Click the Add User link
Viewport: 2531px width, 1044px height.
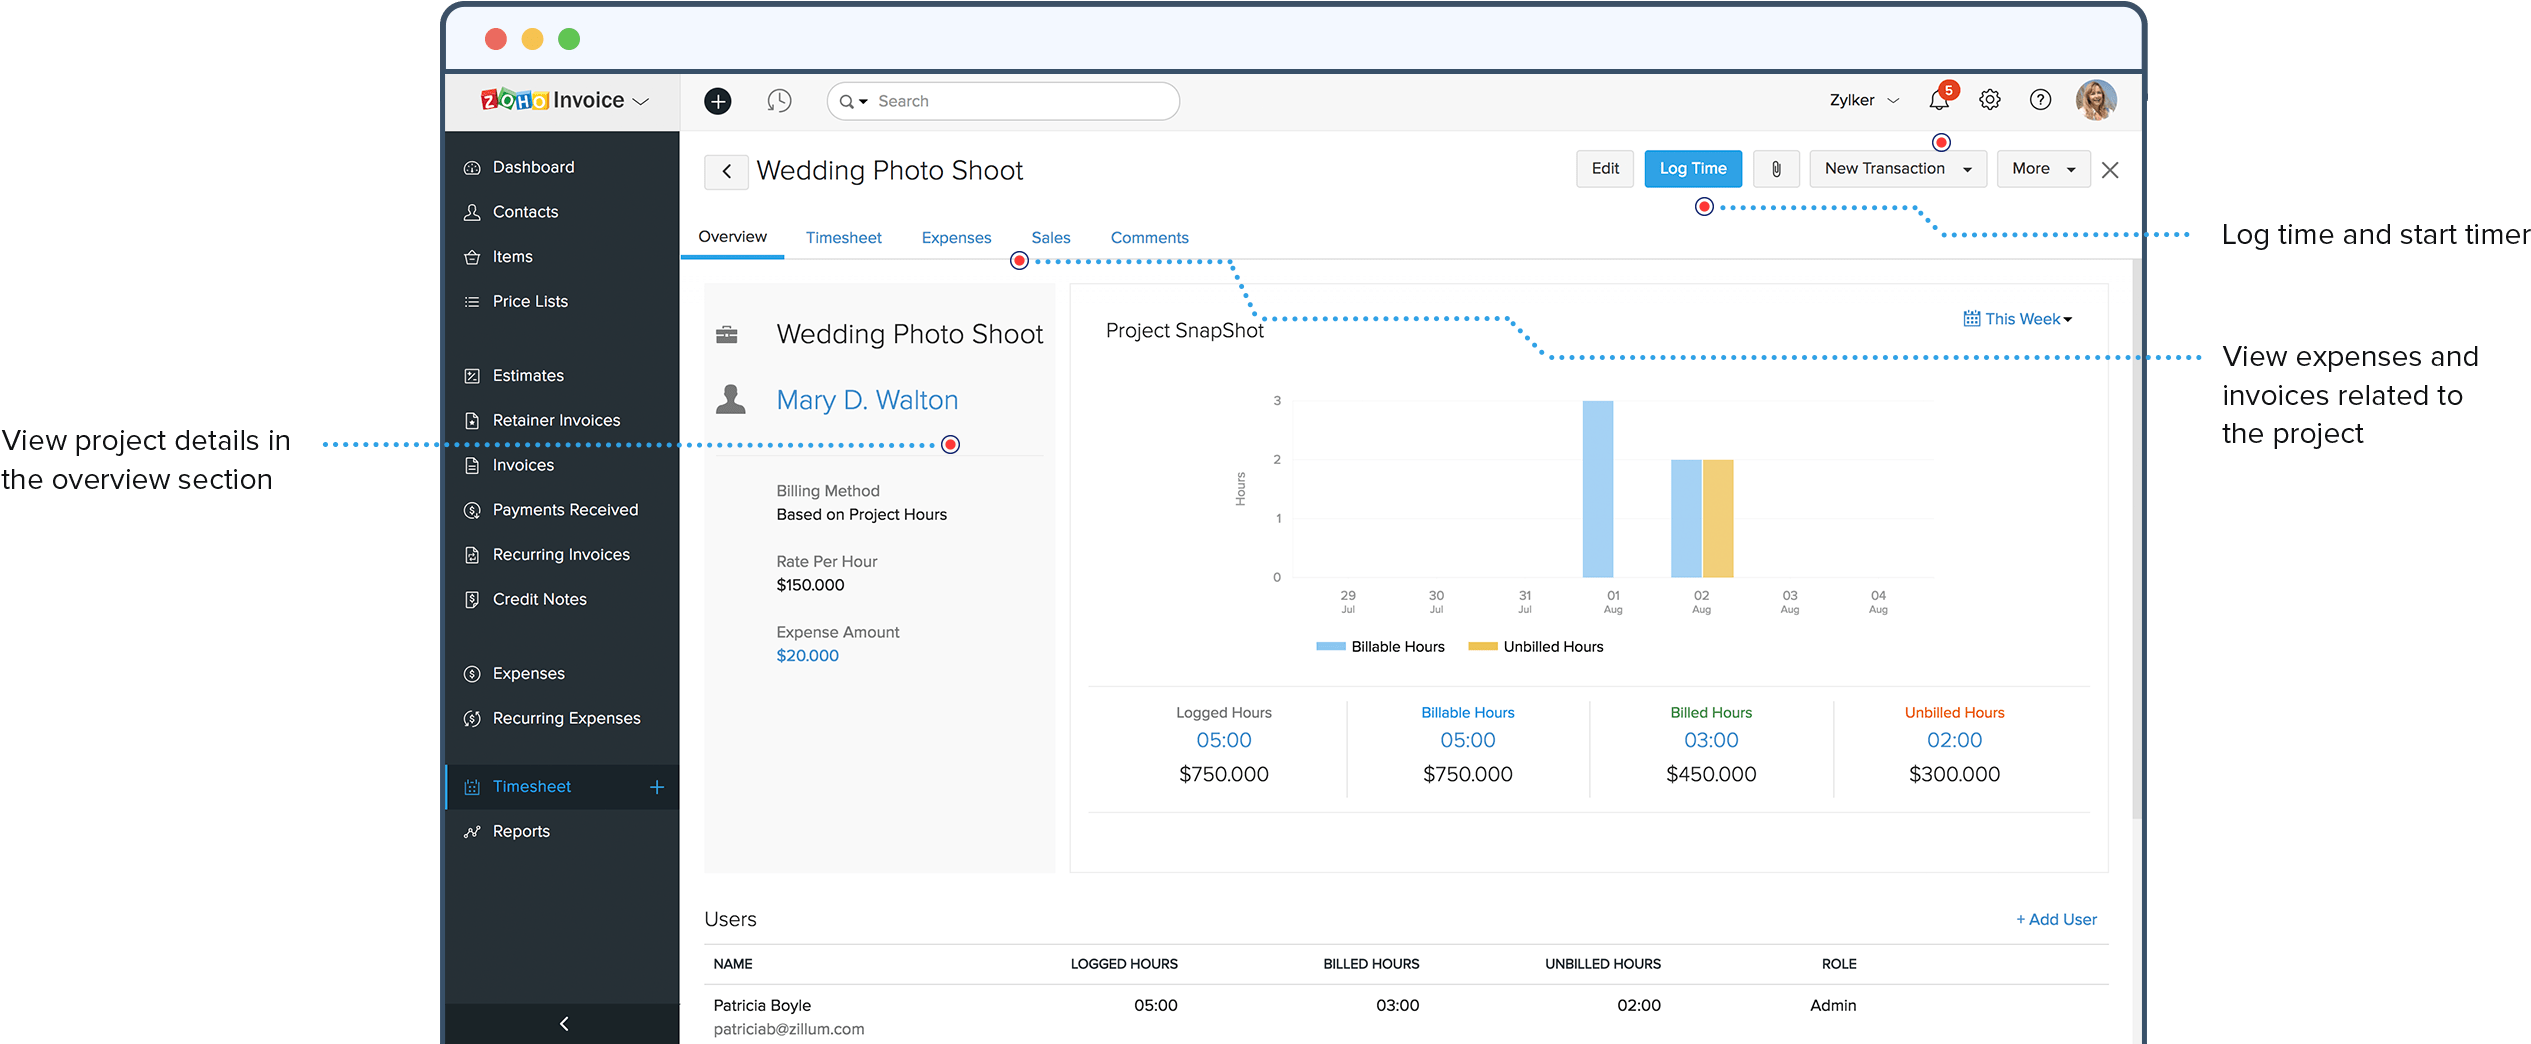[x=2056, y=919]
